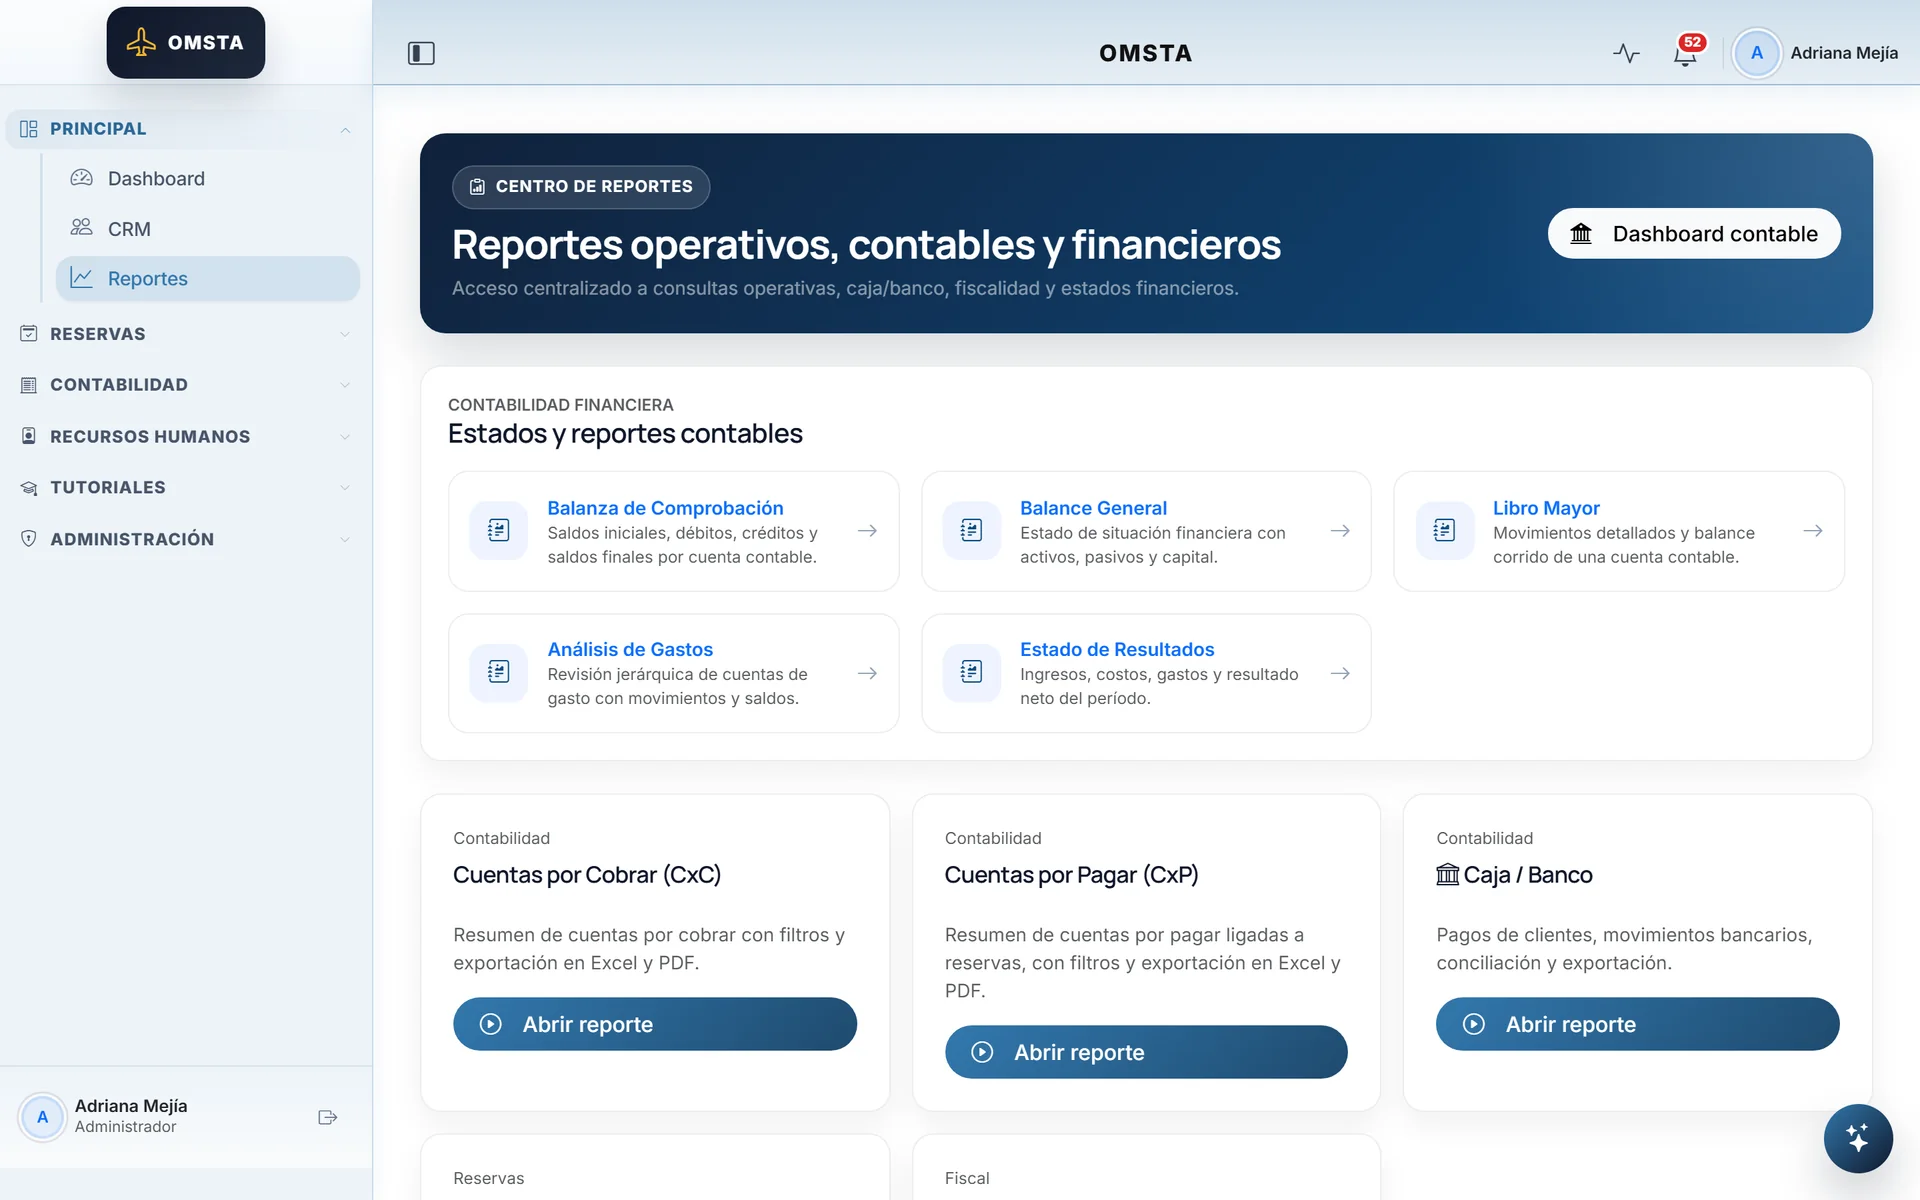
Task: Click the Dashboard contable button
Action: pos(1694,234)
